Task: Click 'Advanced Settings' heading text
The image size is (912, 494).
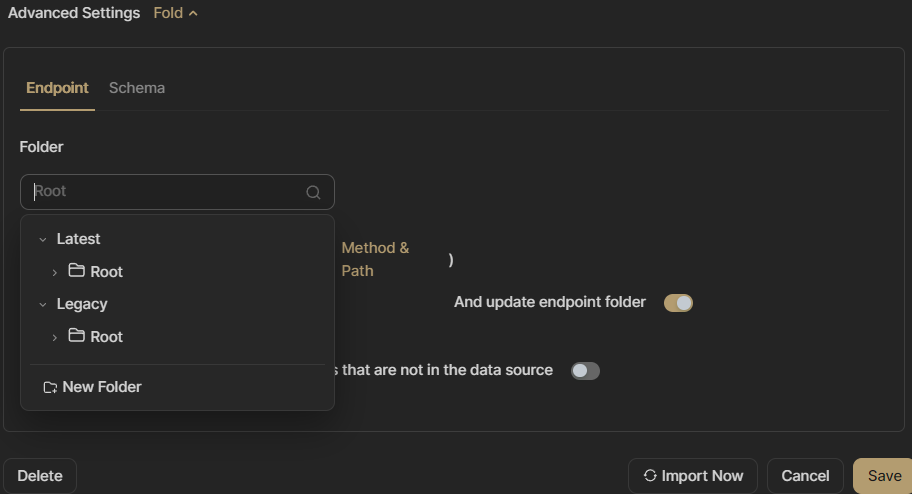Action: (x=74, y=13)
